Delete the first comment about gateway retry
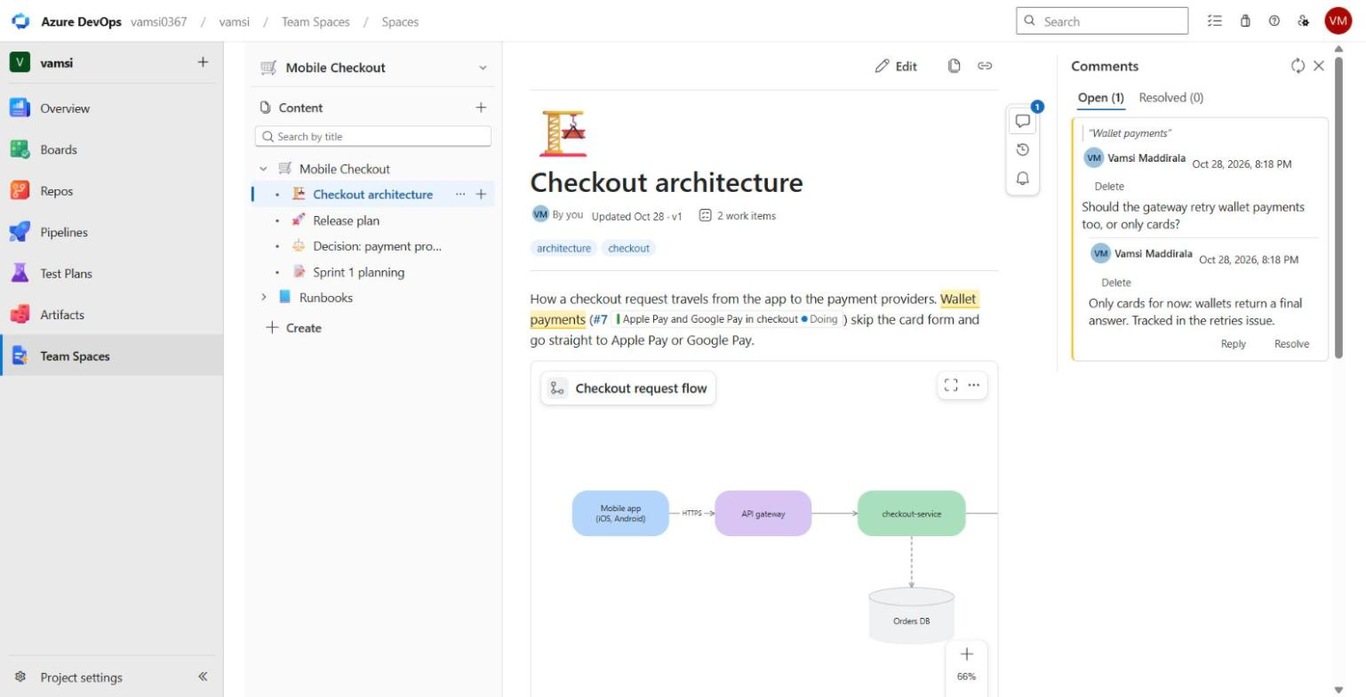This screenshot has height=697, width=1366. click(1109, 186)
